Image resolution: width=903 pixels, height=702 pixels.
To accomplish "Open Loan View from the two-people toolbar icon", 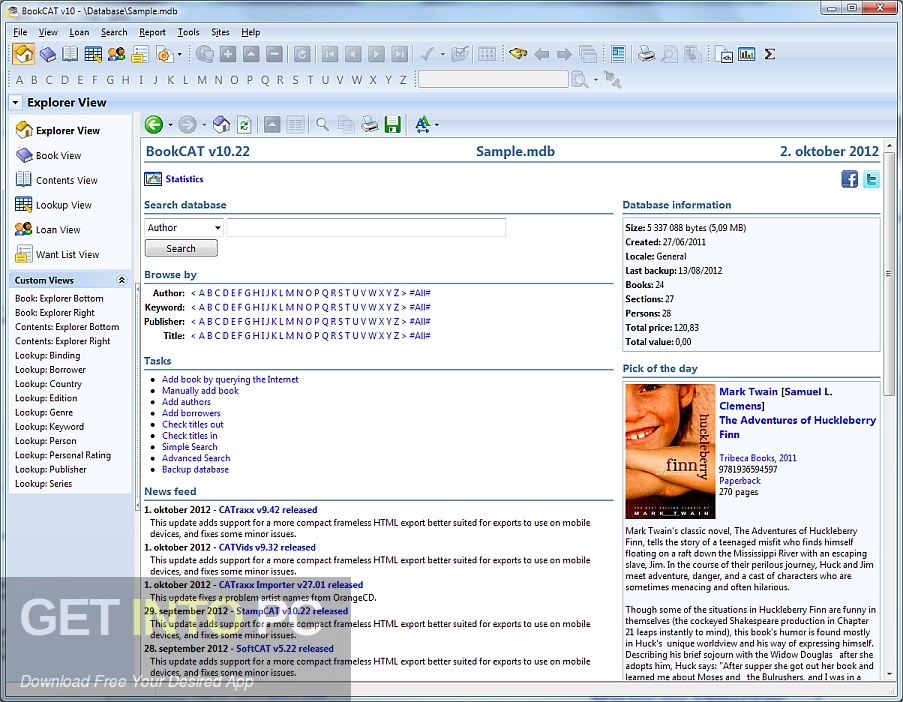I will coord(116,54).
